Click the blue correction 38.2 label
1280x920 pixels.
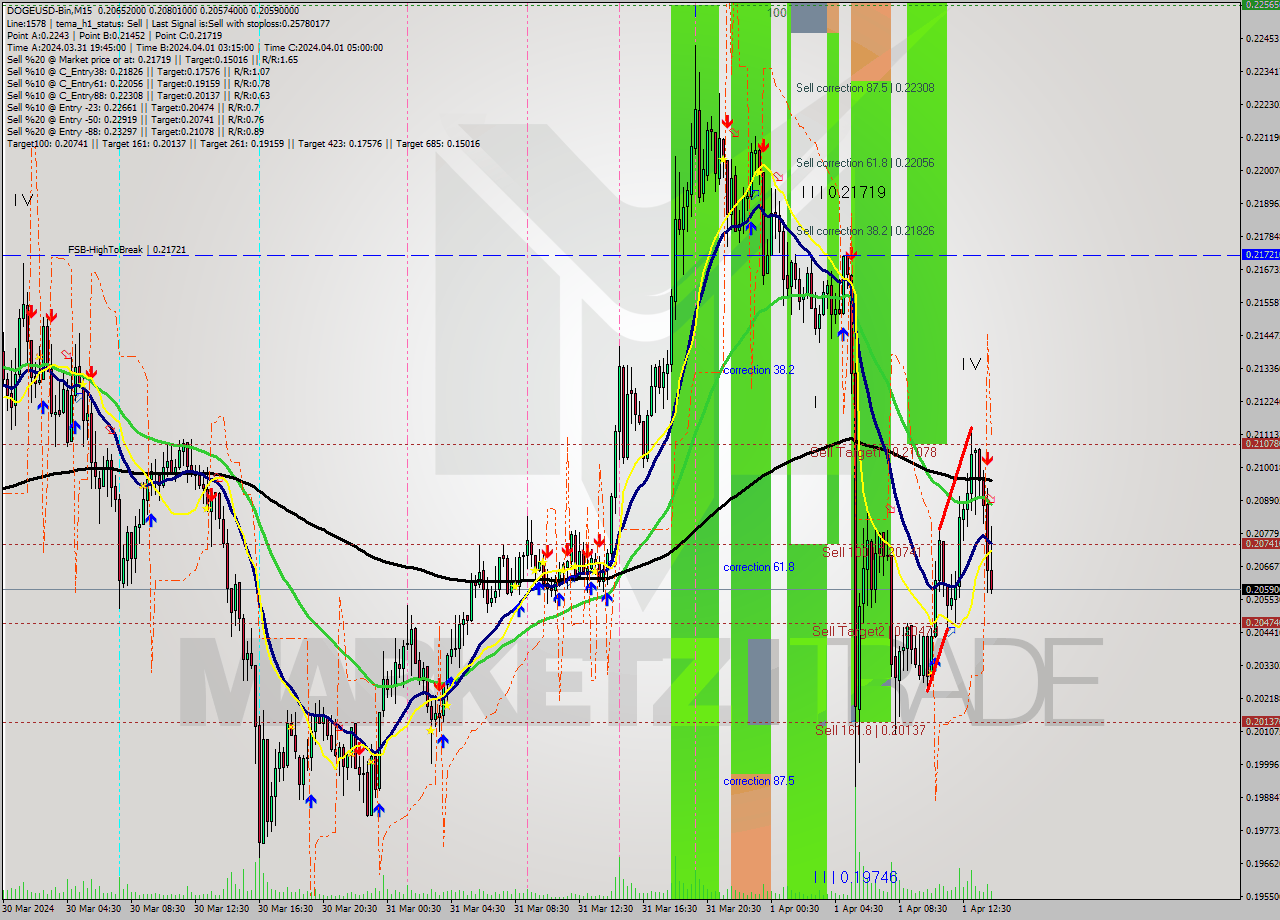click(758, 370)
